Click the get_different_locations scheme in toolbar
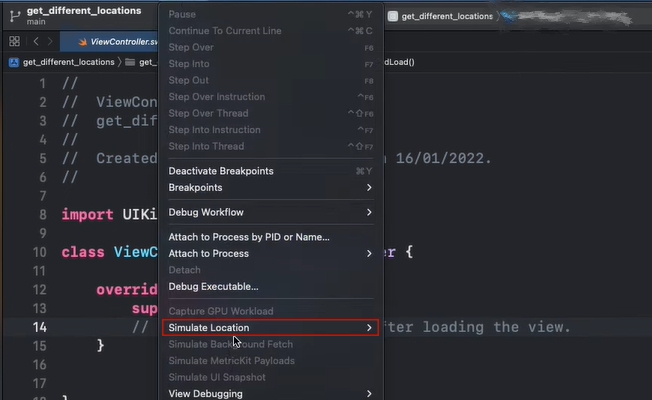The height and width of the screenshot is (400, 652). coord(447,16)
